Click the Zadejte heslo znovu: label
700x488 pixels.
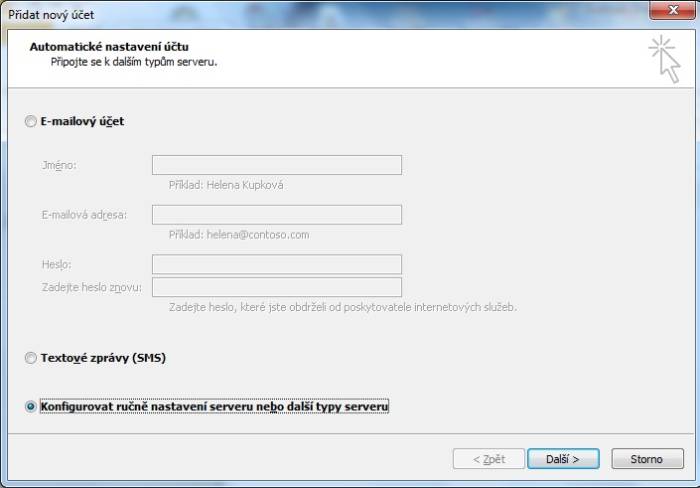(x=92, y=288)
